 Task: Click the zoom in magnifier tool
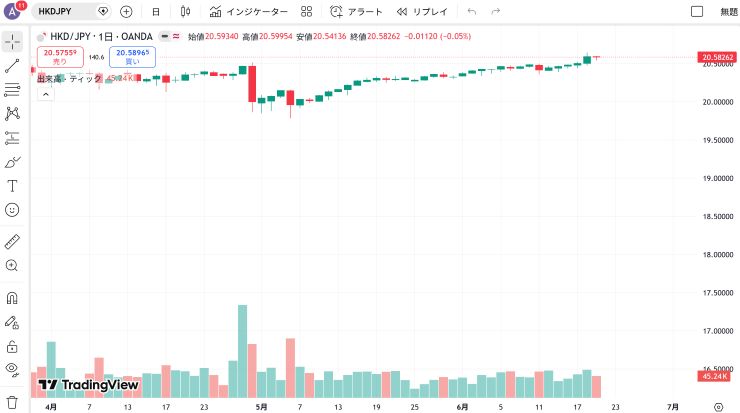pyautogui.click(x=12, y=266)
